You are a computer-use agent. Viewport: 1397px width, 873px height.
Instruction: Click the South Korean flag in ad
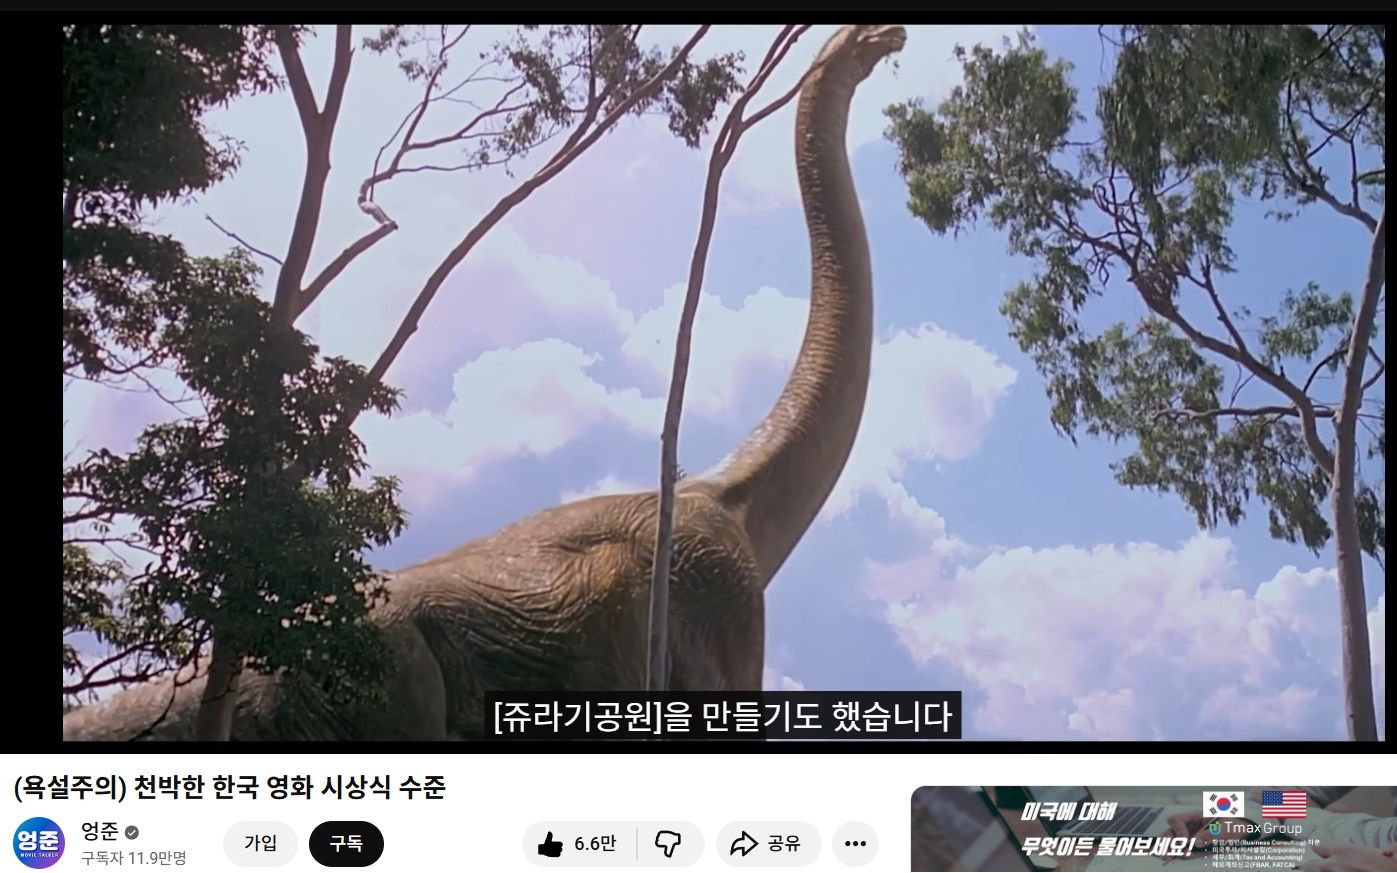[x=1223, y=804]
